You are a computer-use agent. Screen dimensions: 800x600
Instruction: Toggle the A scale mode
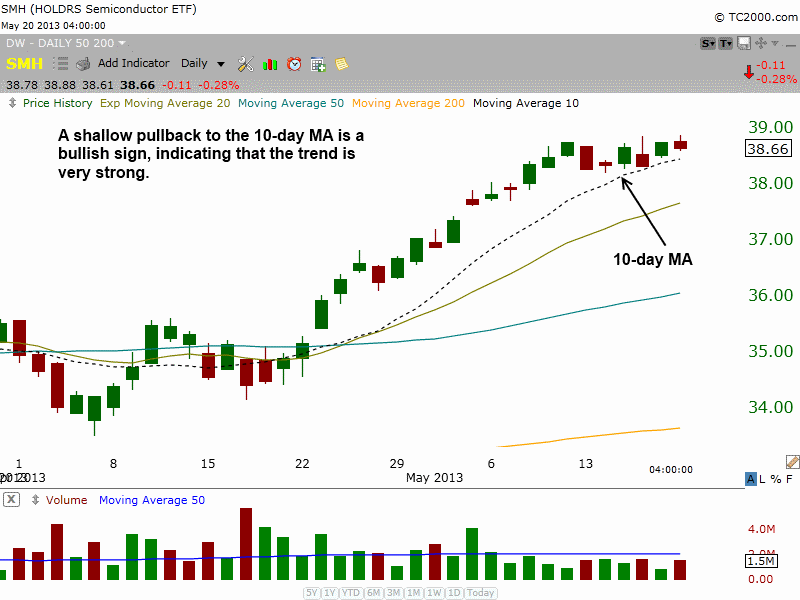pos(751,479)
